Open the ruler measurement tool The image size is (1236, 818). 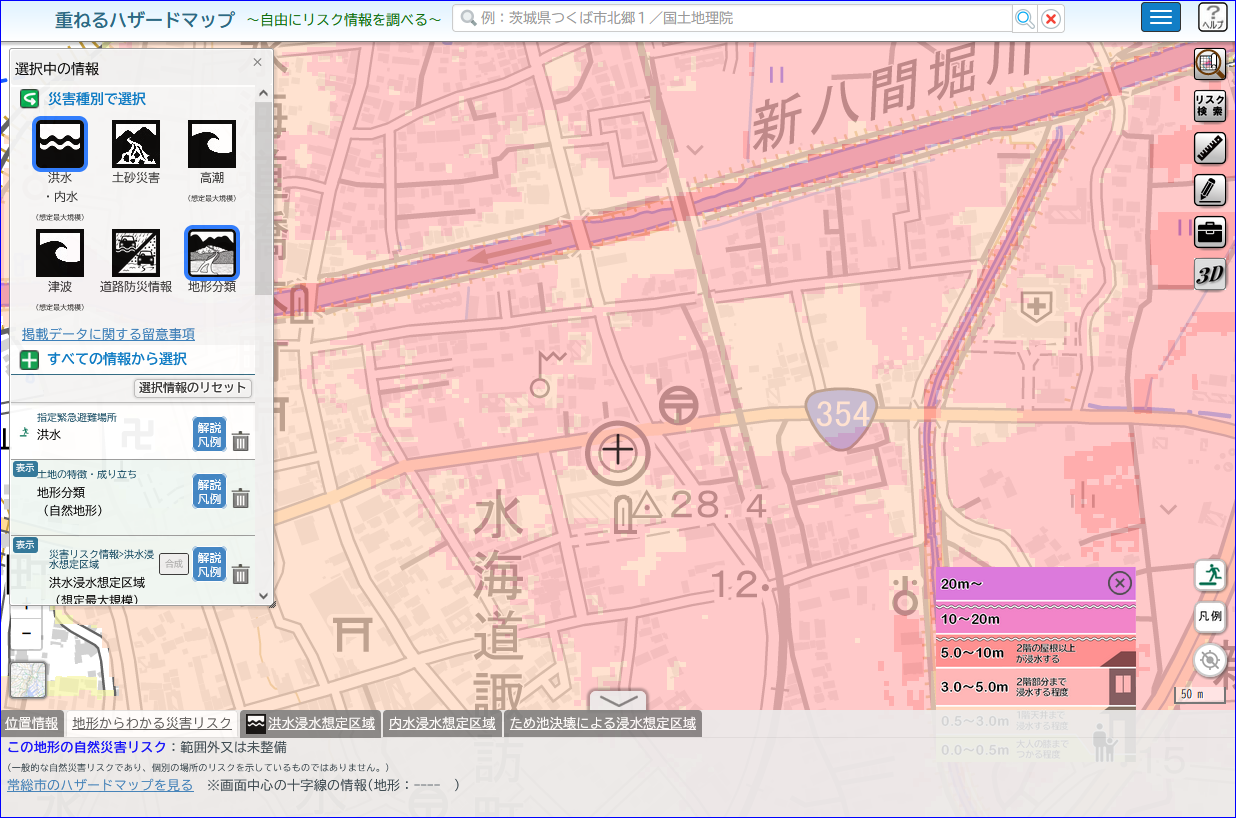click(1210, 148)
